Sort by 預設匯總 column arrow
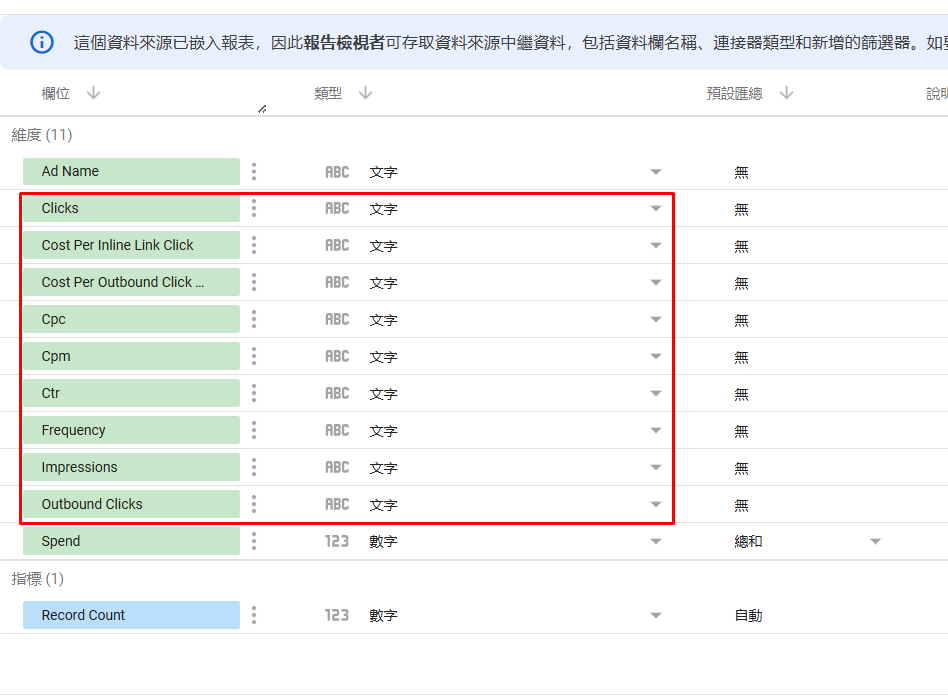The height and width of the screenshot is (696, 948). [x=787, y=93]
